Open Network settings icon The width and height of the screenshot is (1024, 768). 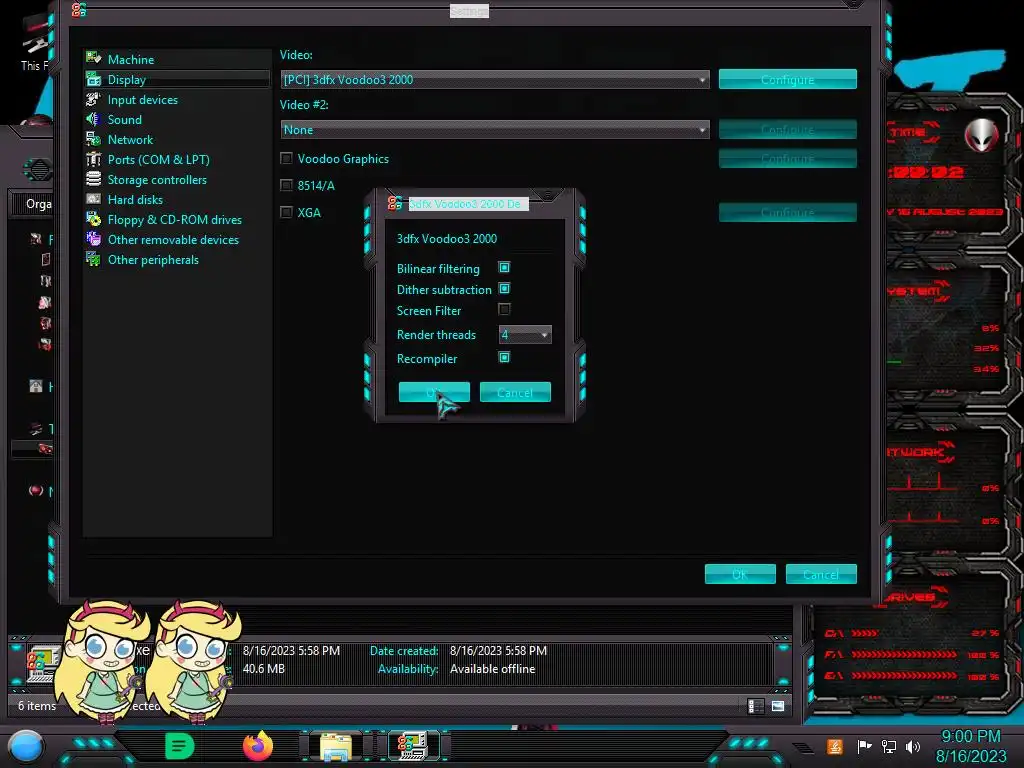pos(93,140)
